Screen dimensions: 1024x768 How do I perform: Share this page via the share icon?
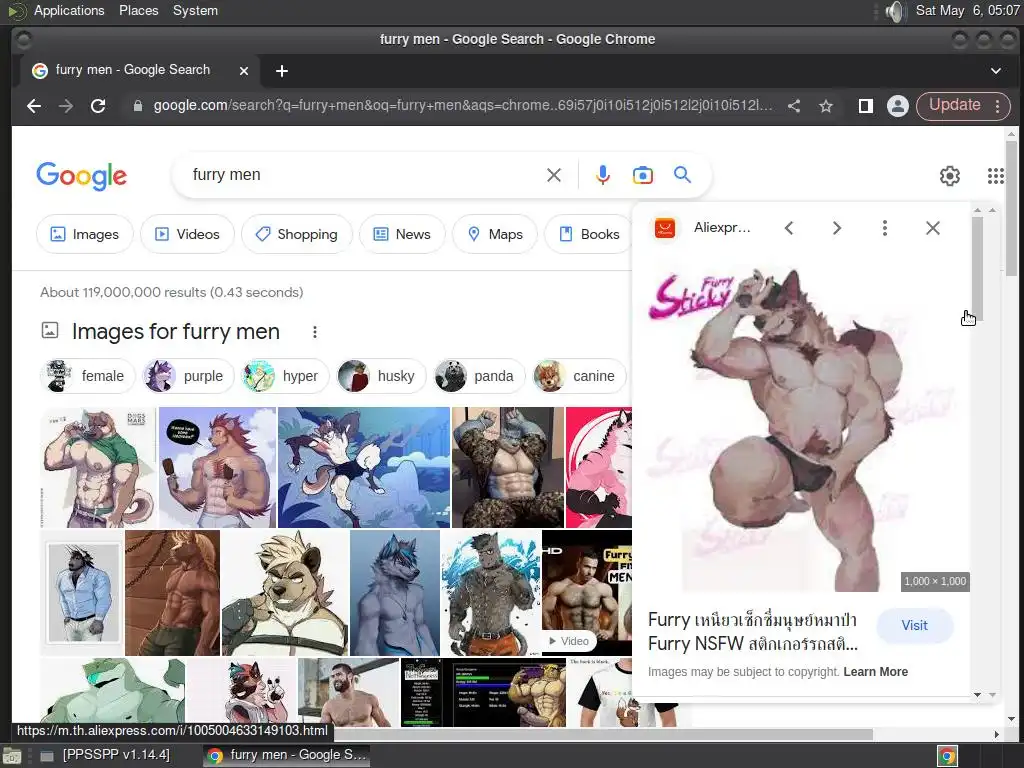click(x=794, y=106)
